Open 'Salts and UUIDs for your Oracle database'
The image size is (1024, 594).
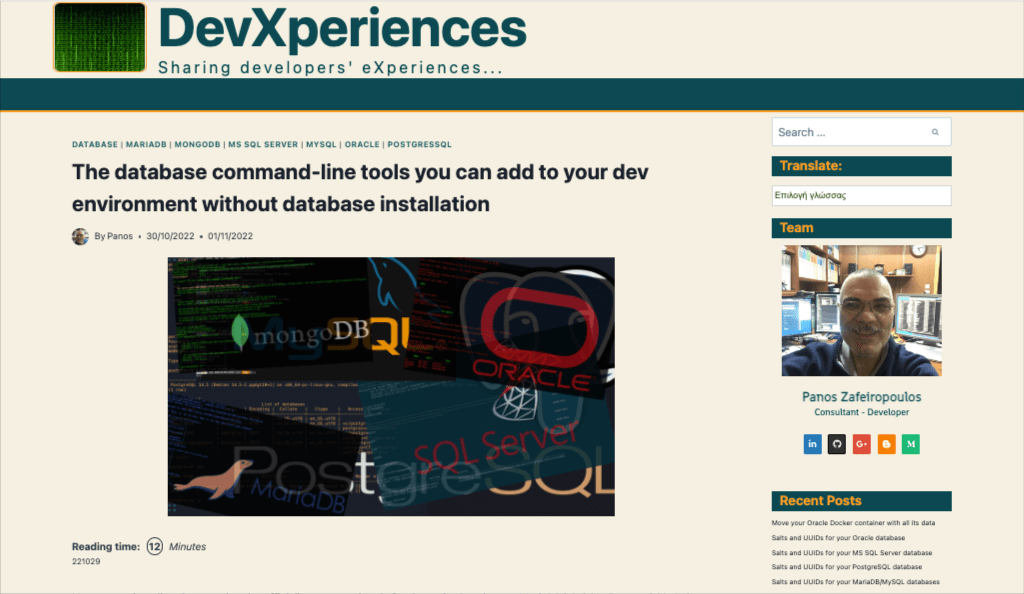click(x=838, y=538)
